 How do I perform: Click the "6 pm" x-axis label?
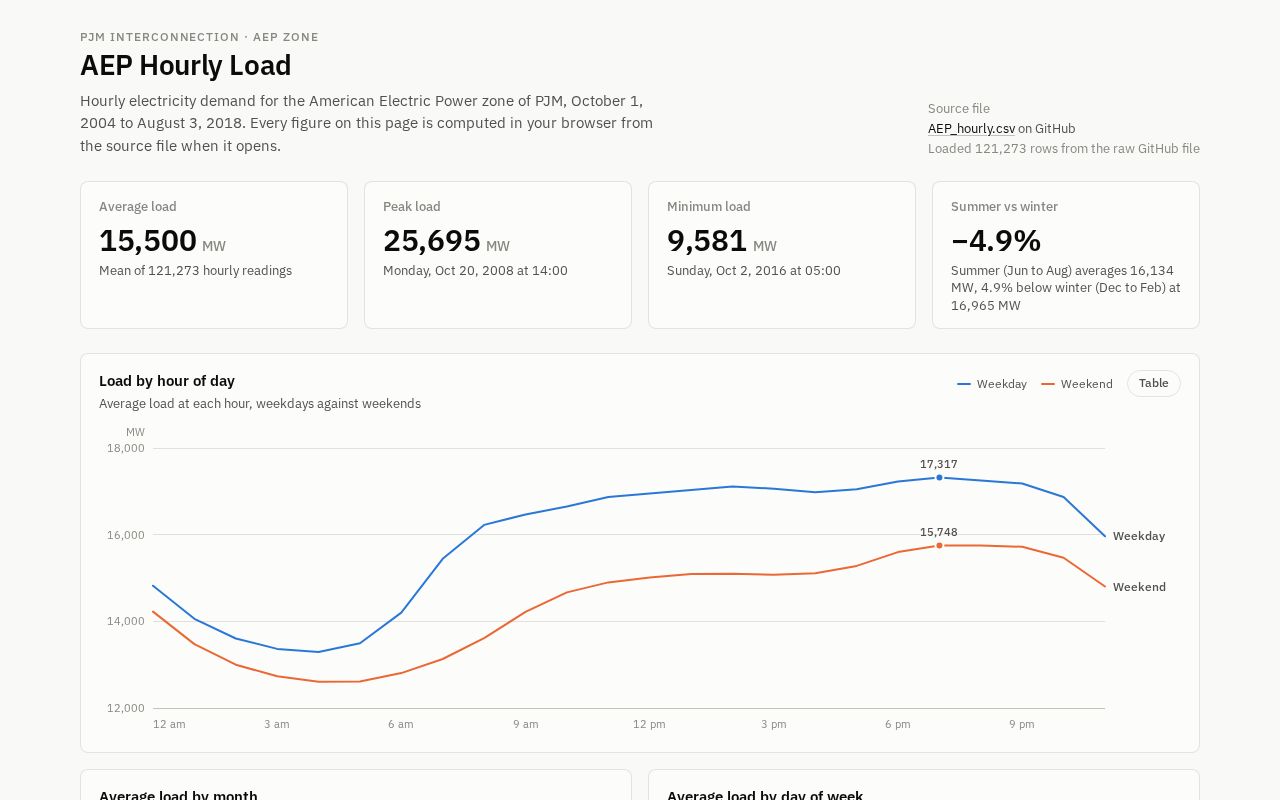point(898,724)
